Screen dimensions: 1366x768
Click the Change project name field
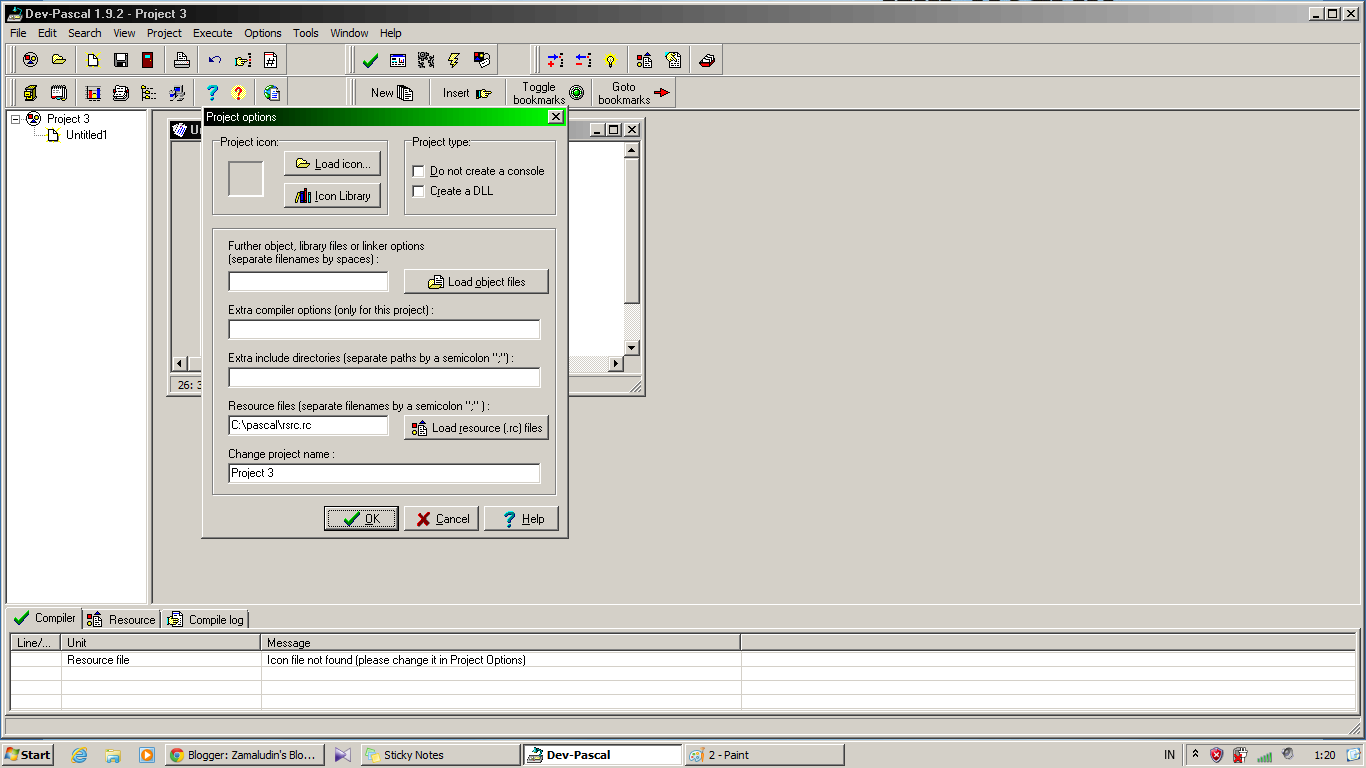point(384,474)
